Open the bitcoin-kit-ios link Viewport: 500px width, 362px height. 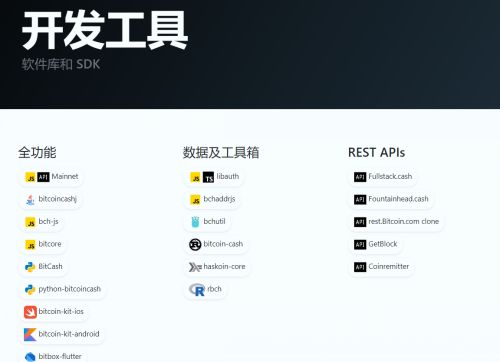[61, 311]
